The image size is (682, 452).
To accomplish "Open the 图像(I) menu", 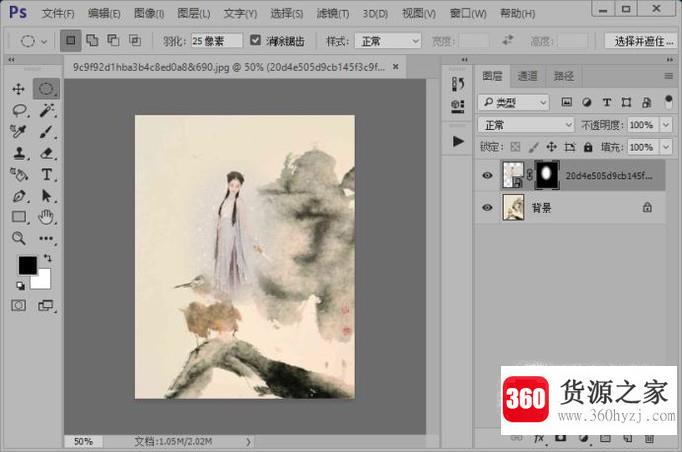I will click(149, 13).
